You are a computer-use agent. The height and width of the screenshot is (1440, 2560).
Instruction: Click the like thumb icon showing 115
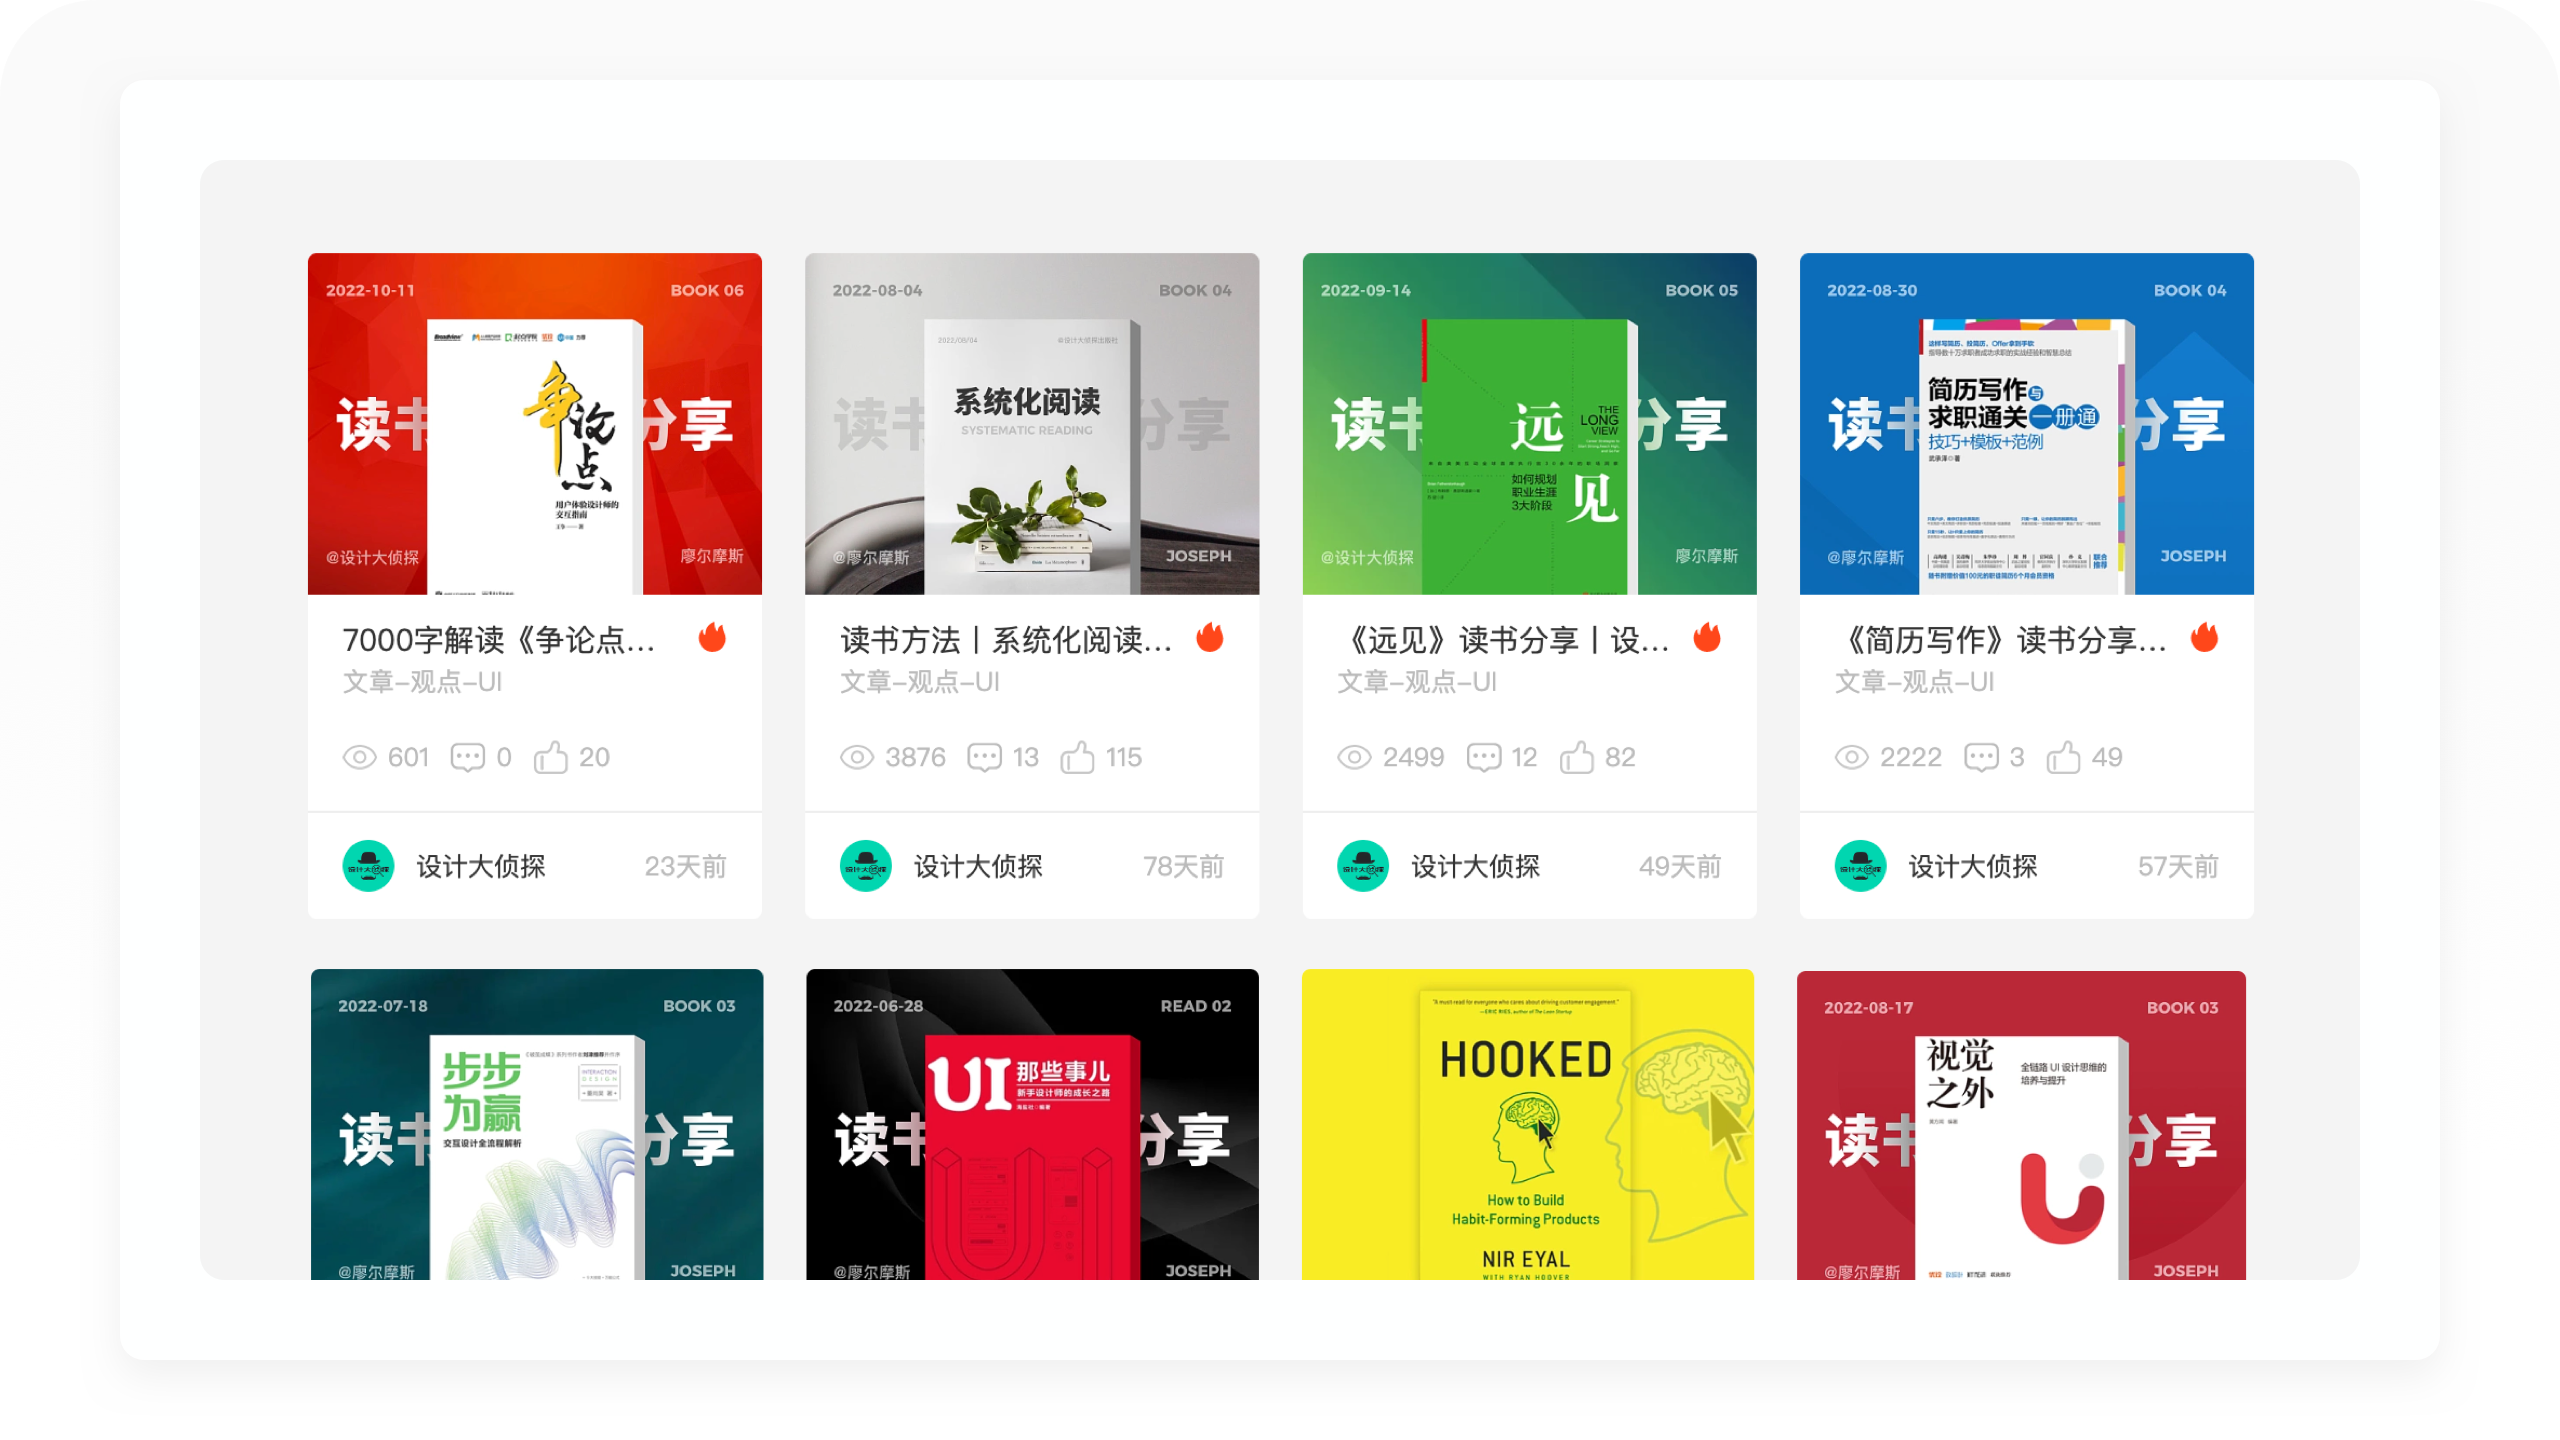click(1077, 757)
